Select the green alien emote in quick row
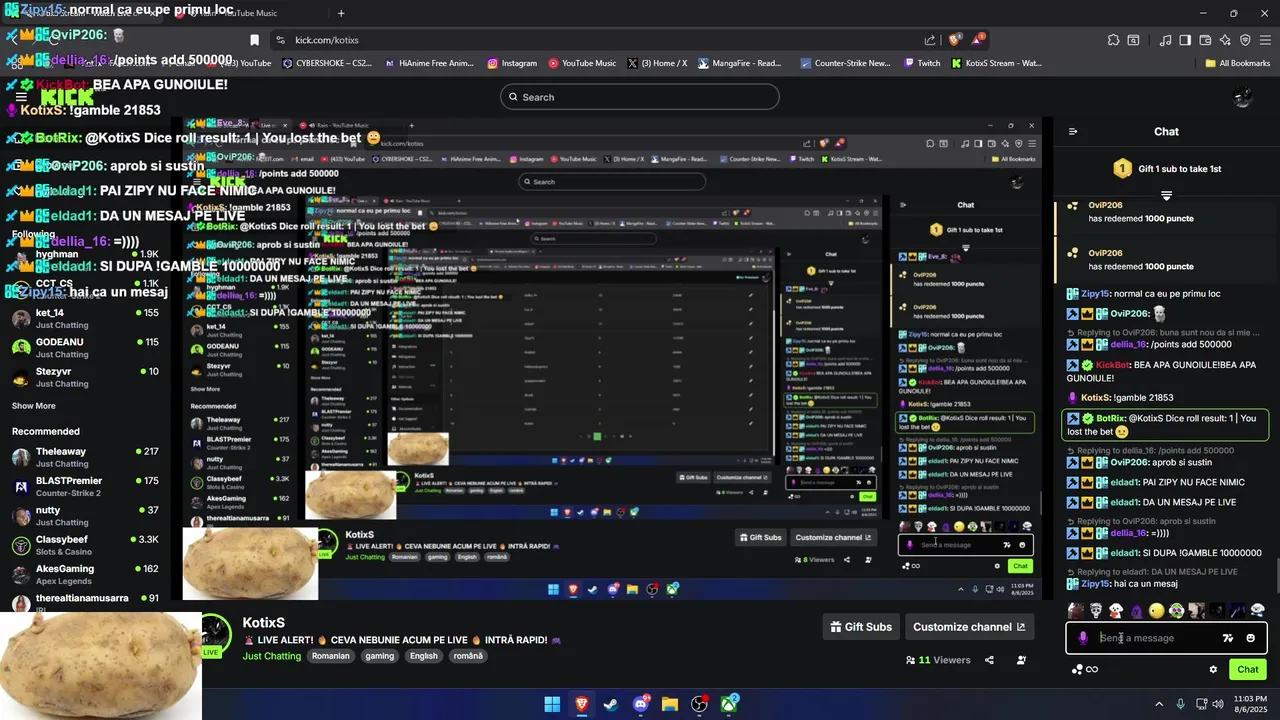Viewport: 1280px width, 720px height. coord(1176,610)
